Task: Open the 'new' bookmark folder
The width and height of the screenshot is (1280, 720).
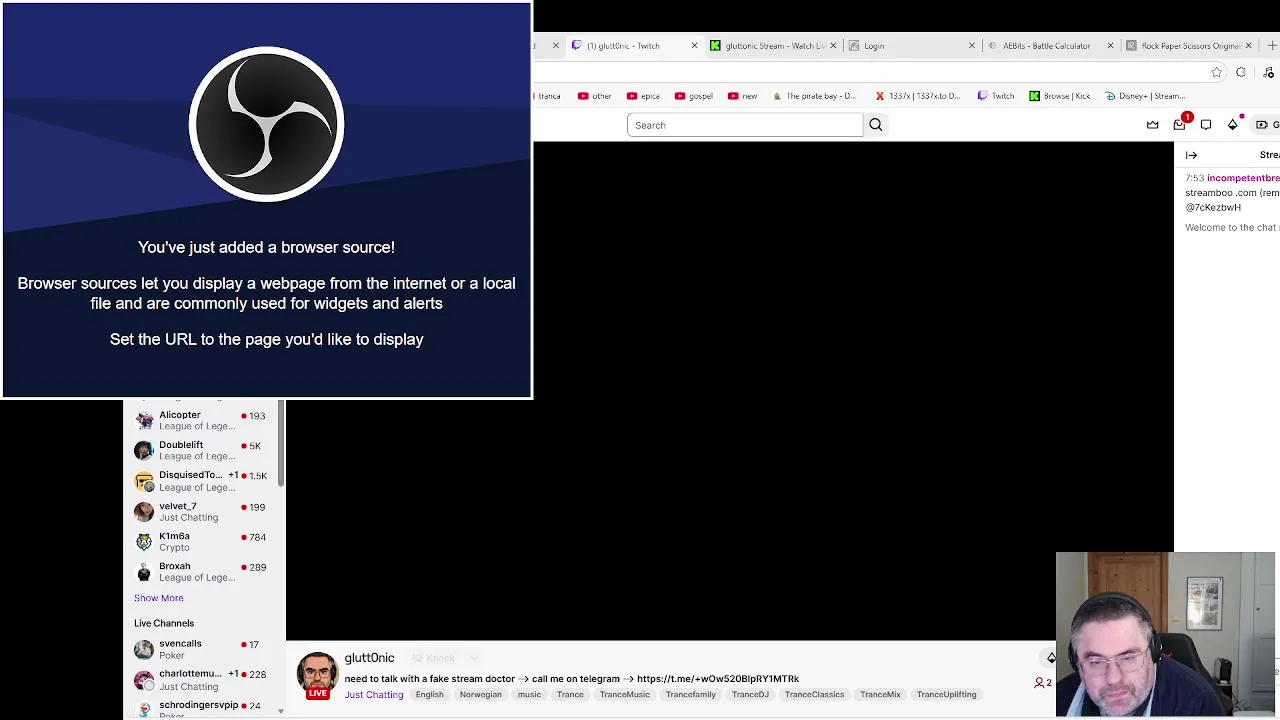Action: (743, 96)
